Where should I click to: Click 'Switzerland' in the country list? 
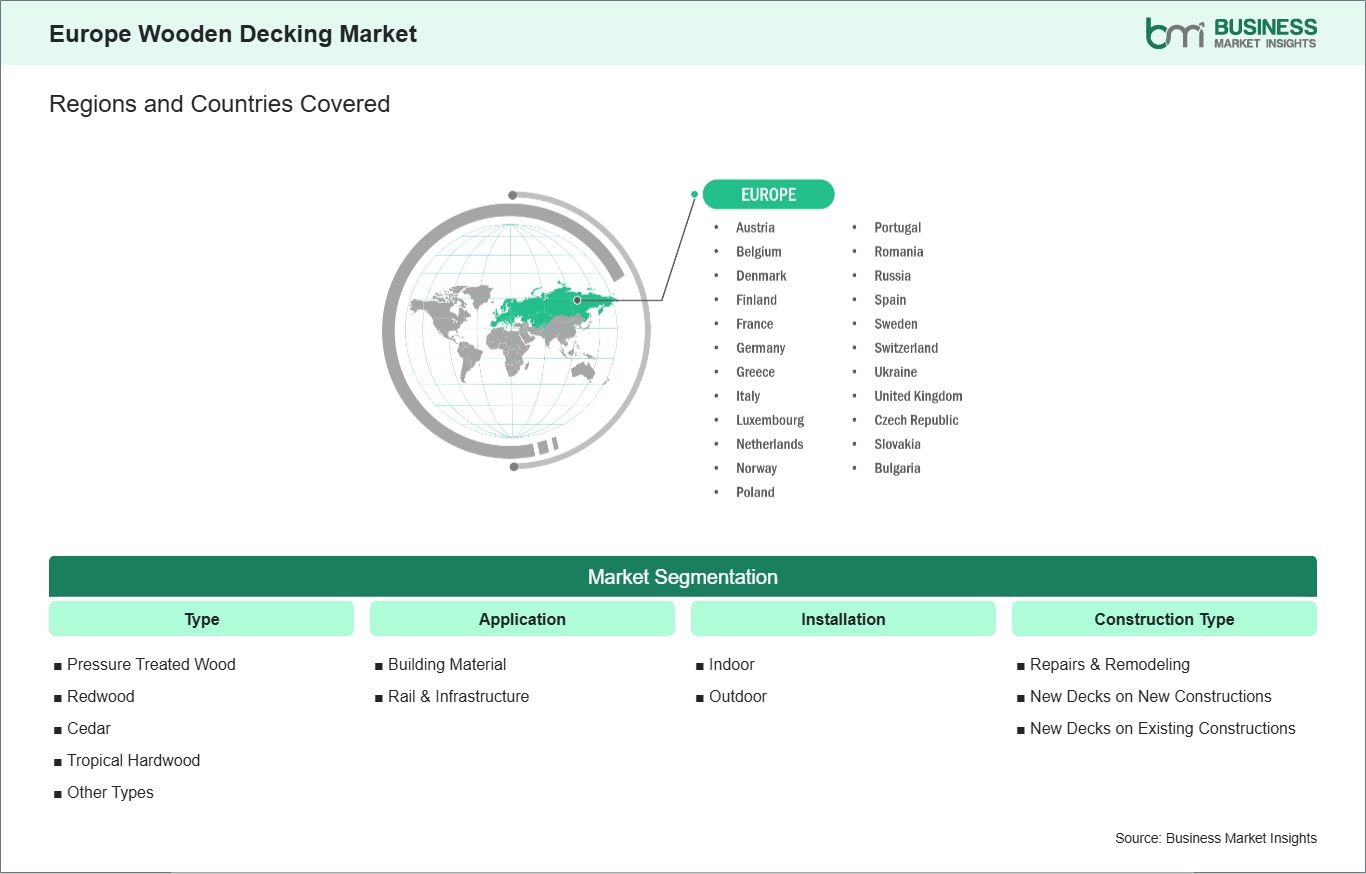coord(906,348)
